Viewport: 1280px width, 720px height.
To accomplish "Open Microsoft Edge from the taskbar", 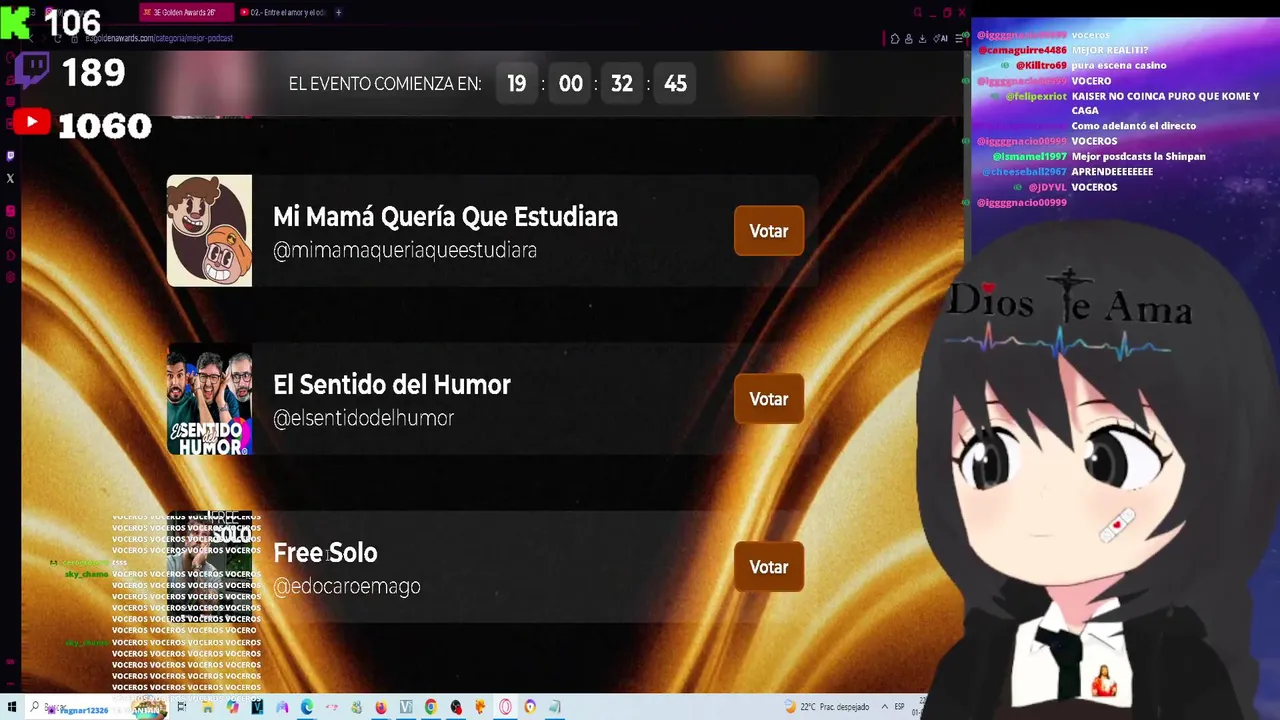I will click(x=307, y=707).
